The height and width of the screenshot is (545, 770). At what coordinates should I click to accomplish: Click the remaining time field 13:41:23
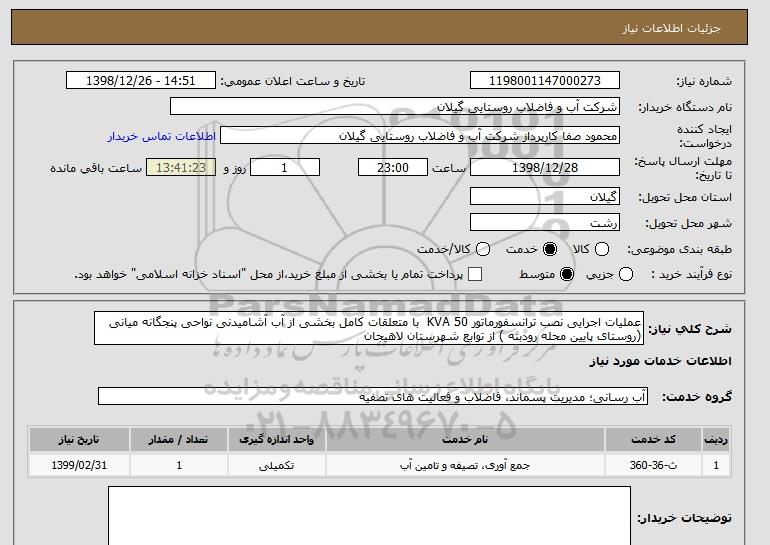coord(181,167)
